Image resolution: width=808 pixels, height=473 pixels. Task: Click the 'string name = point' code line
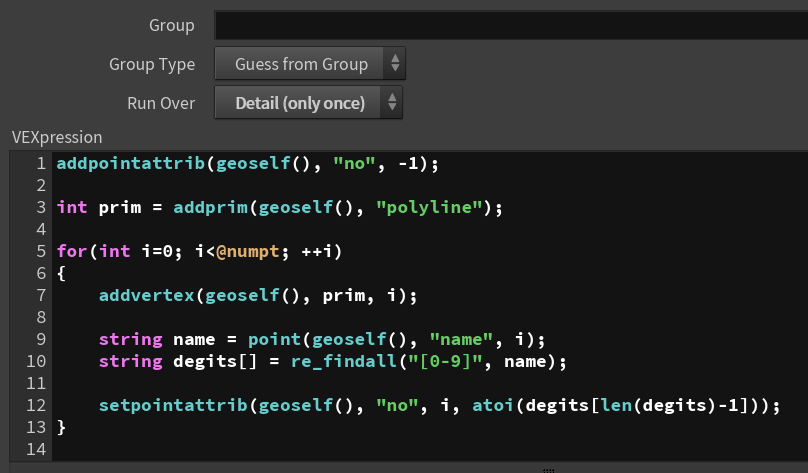coord(322,339)
